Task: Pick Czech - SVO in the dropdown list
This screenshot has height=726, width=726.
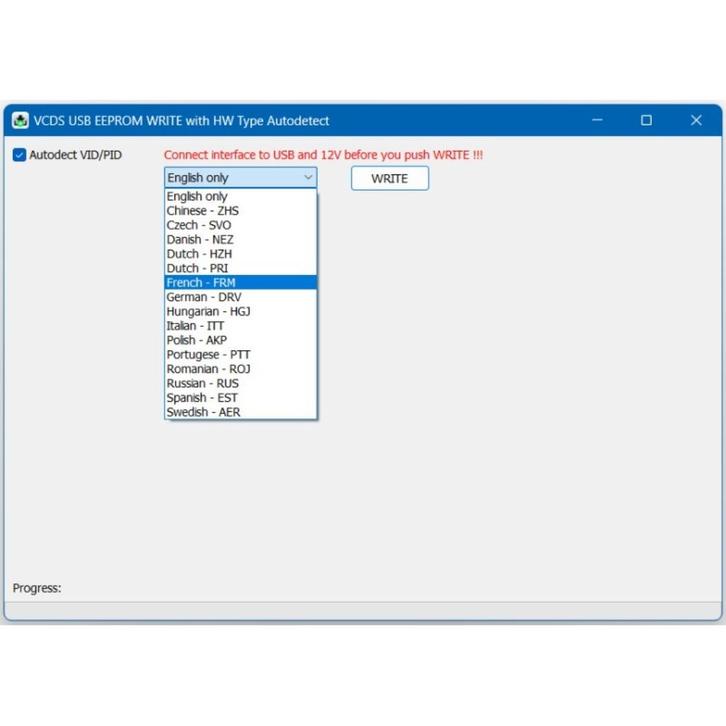Action: 199,225
